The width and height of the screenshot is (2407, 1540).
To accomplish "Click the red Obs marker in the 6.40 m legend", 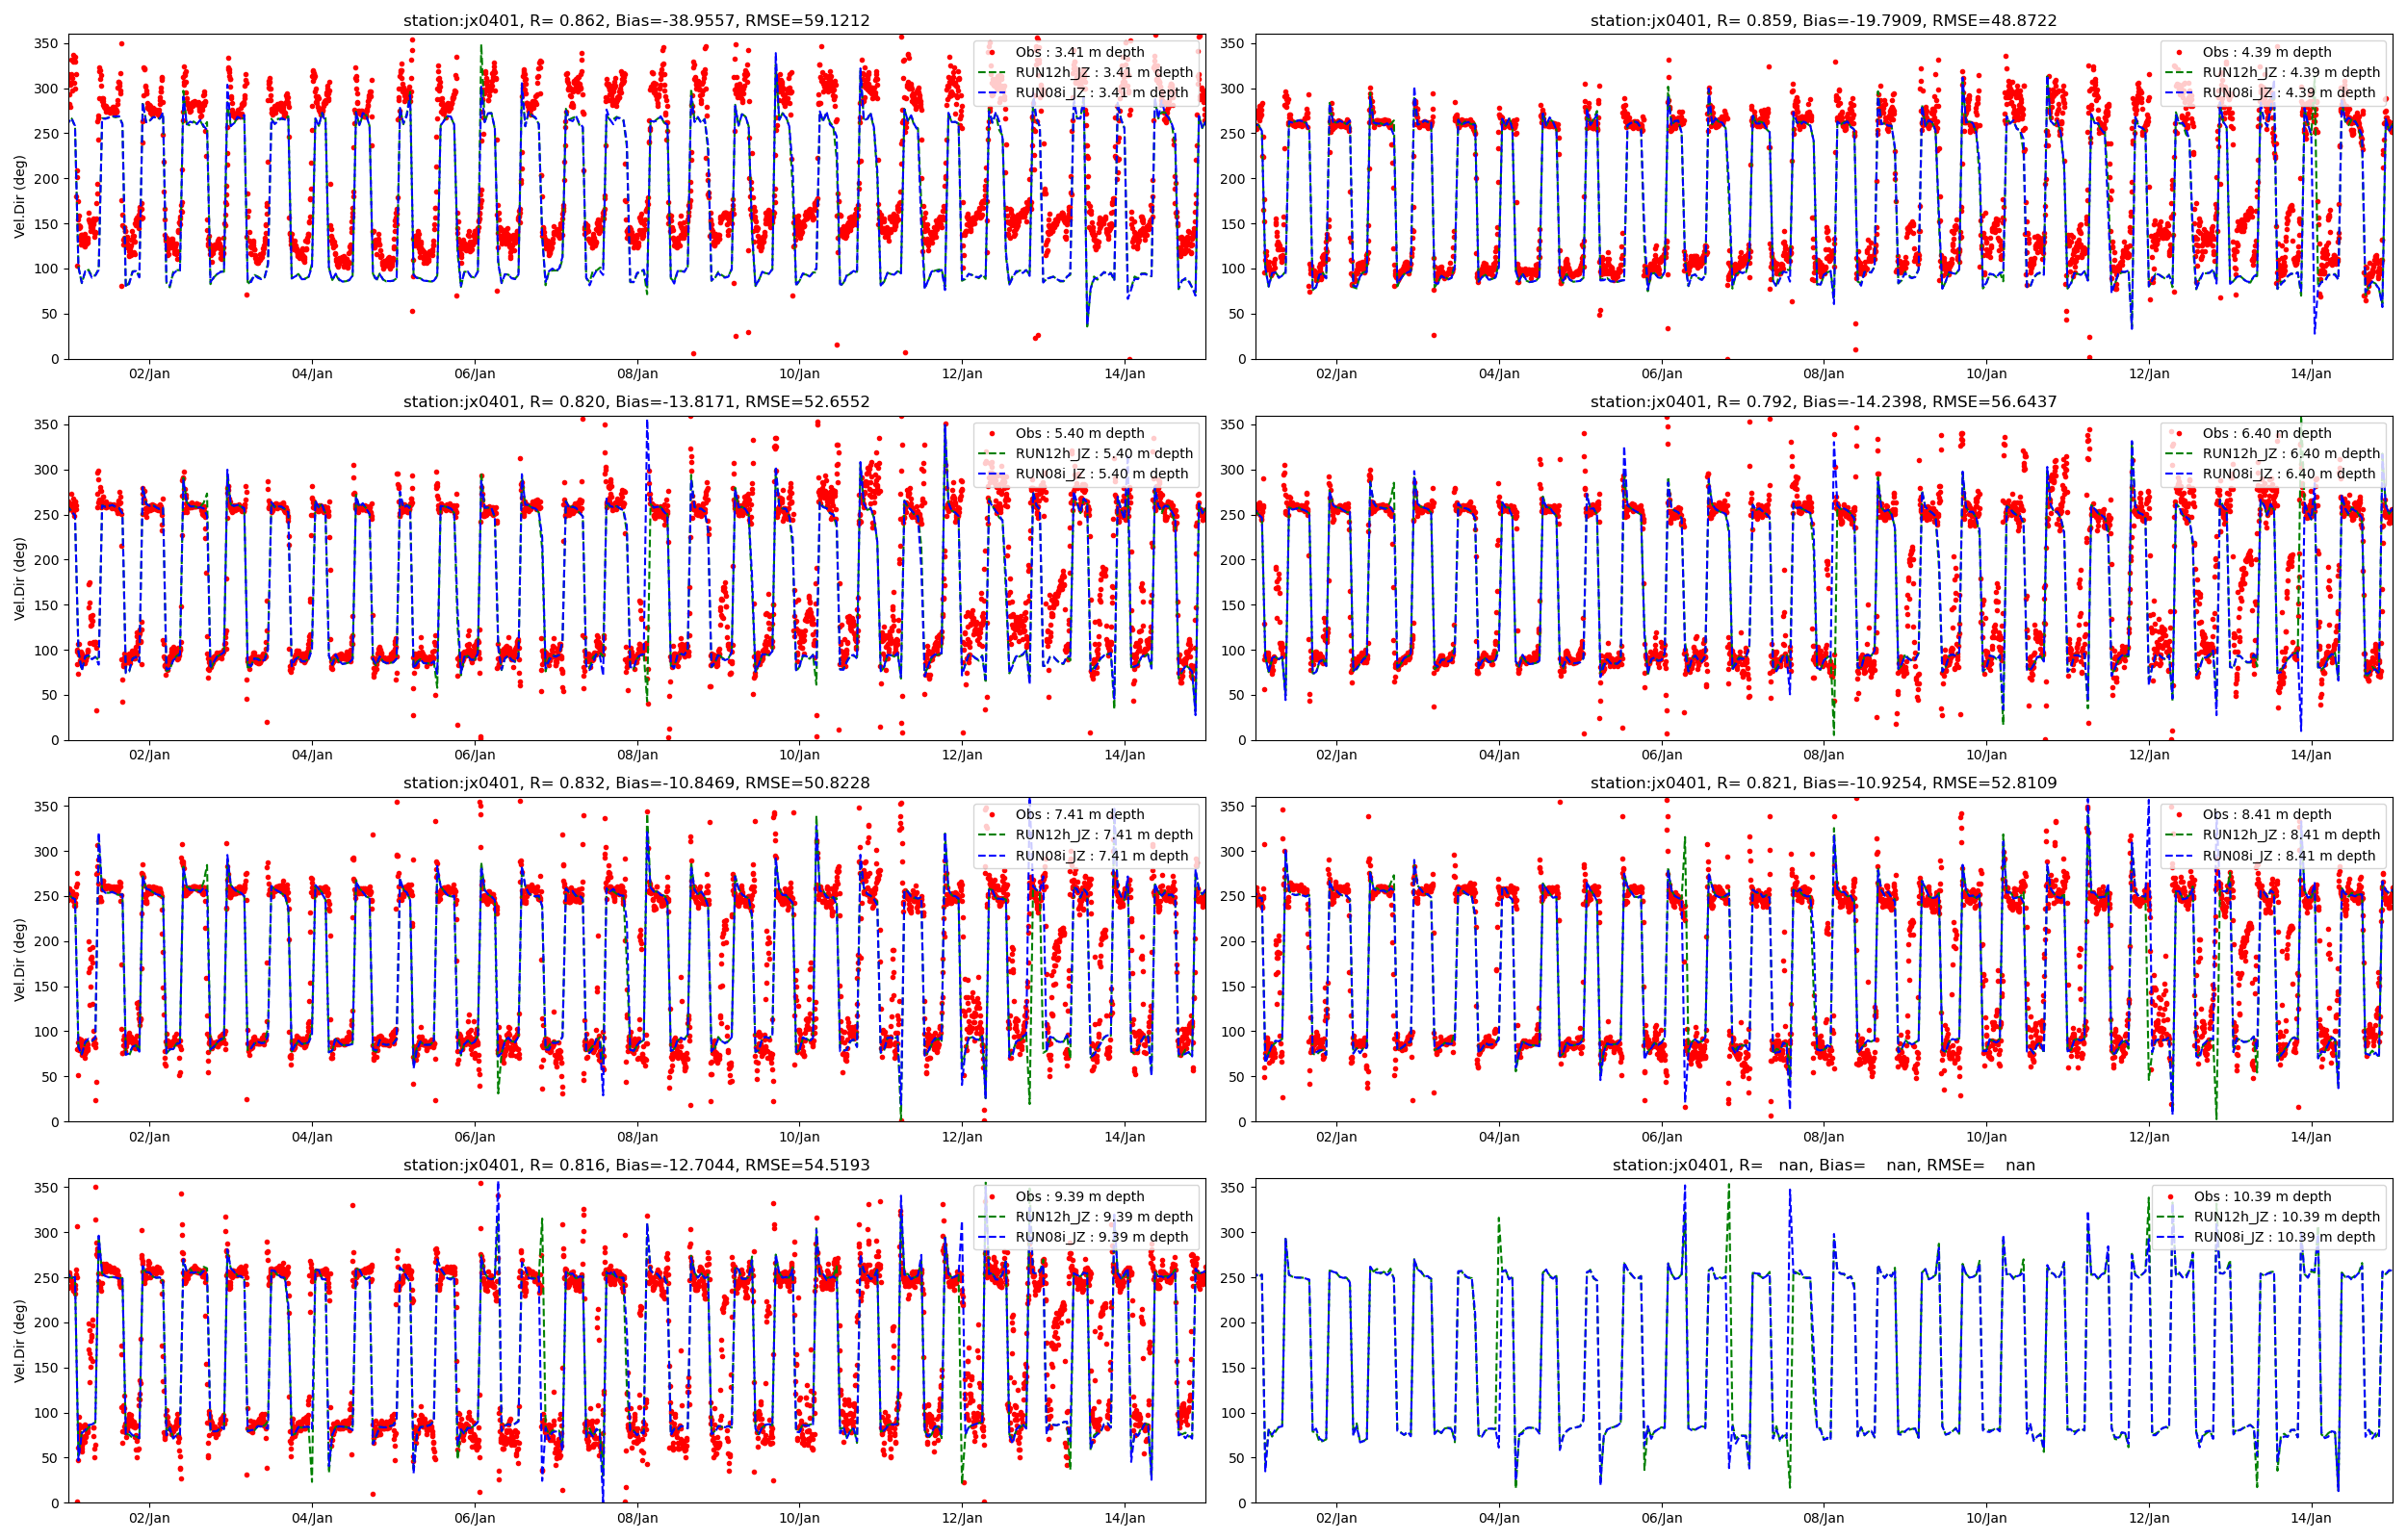I will point(2178,432).
